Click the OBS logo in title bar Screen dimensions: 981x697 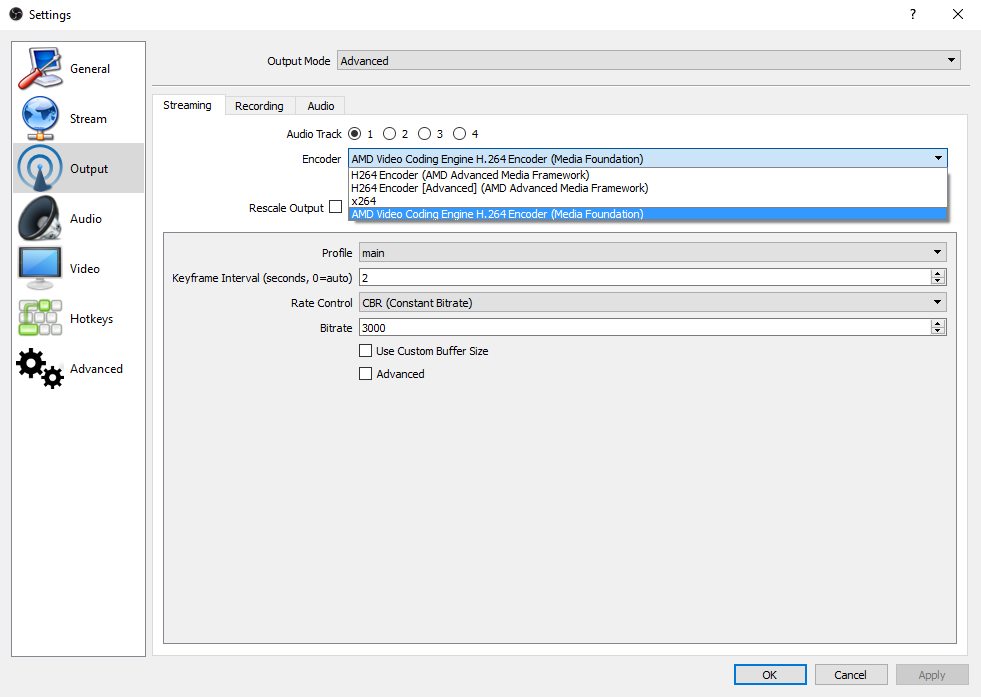16,14
